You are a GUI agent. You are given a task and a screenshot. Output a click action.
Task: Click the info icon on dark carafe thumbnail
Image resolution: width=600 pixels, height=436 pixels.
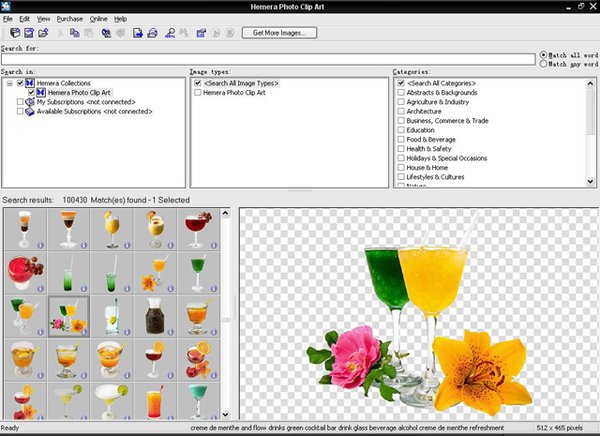171,332
